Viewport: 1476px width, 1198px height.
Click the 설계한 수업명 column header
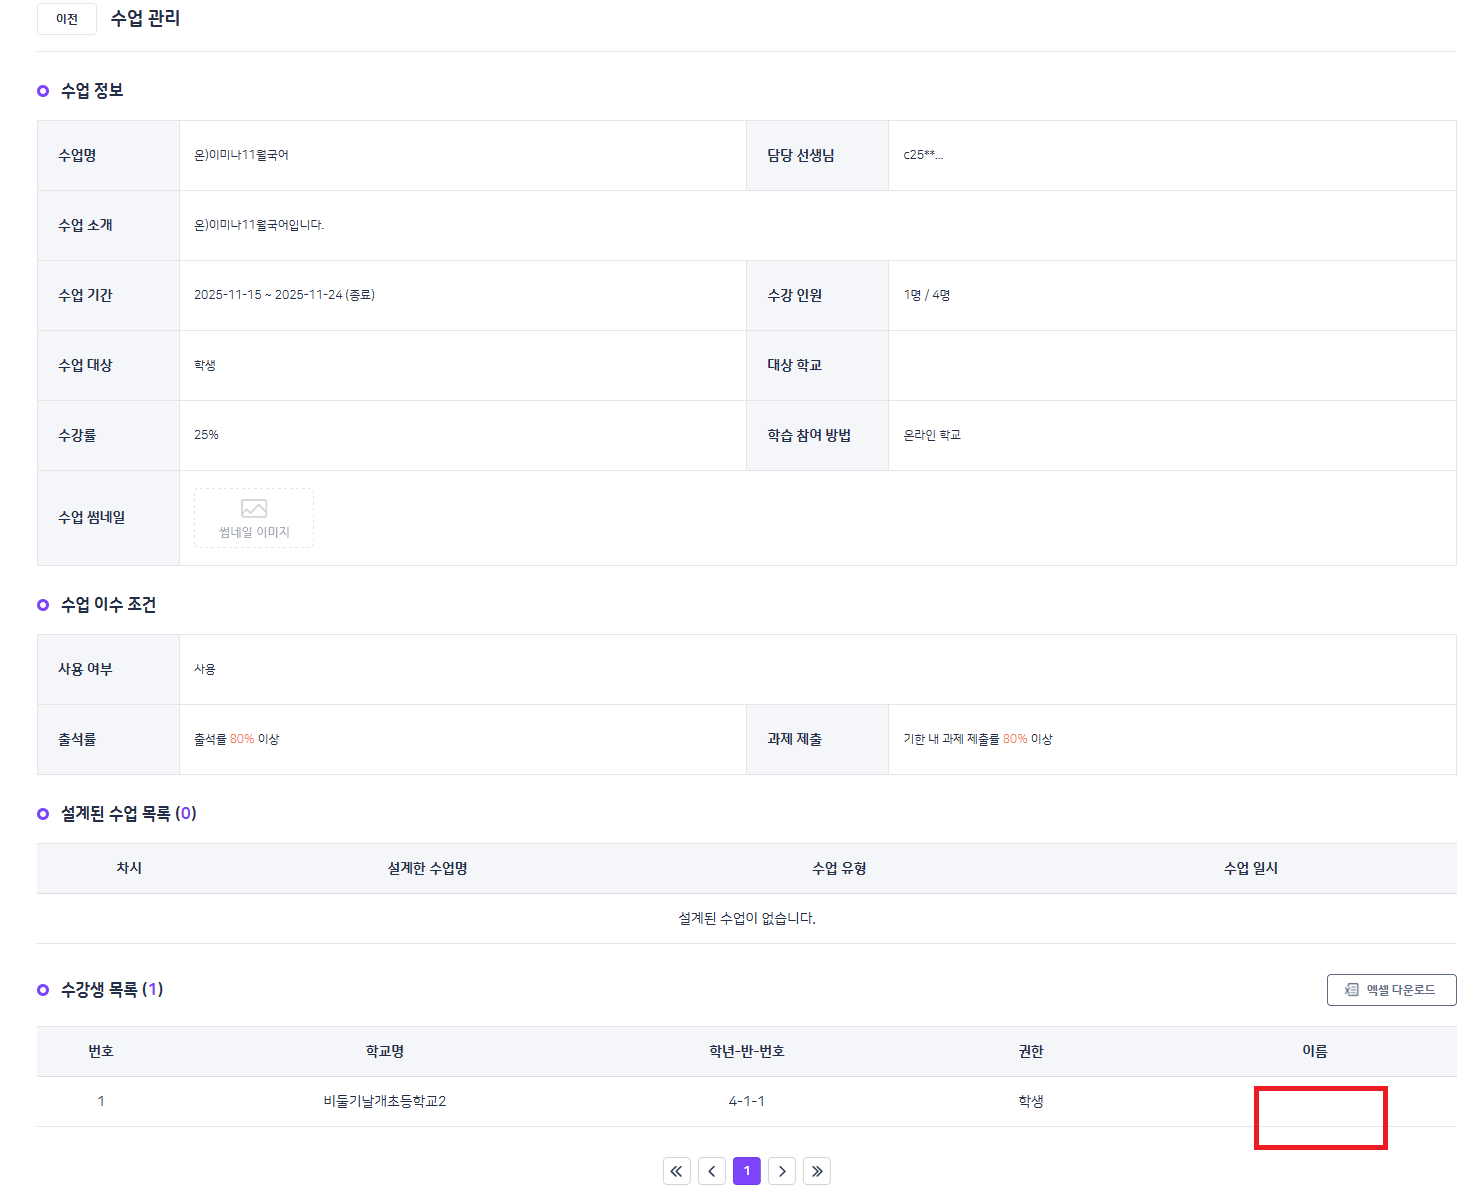(x=428, y=868)
